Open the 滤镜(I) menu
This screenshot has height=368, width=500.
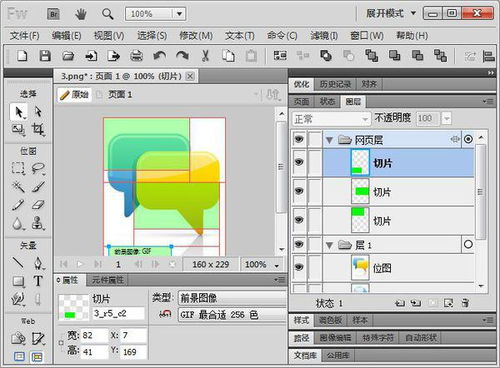[x=324, y=35]
